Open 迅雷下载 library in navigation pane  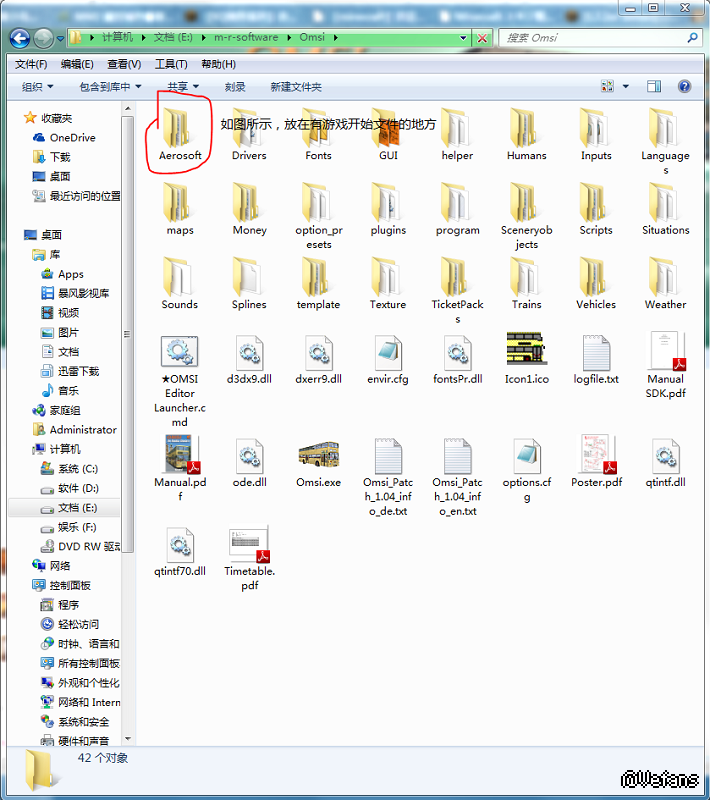[70, 371]
